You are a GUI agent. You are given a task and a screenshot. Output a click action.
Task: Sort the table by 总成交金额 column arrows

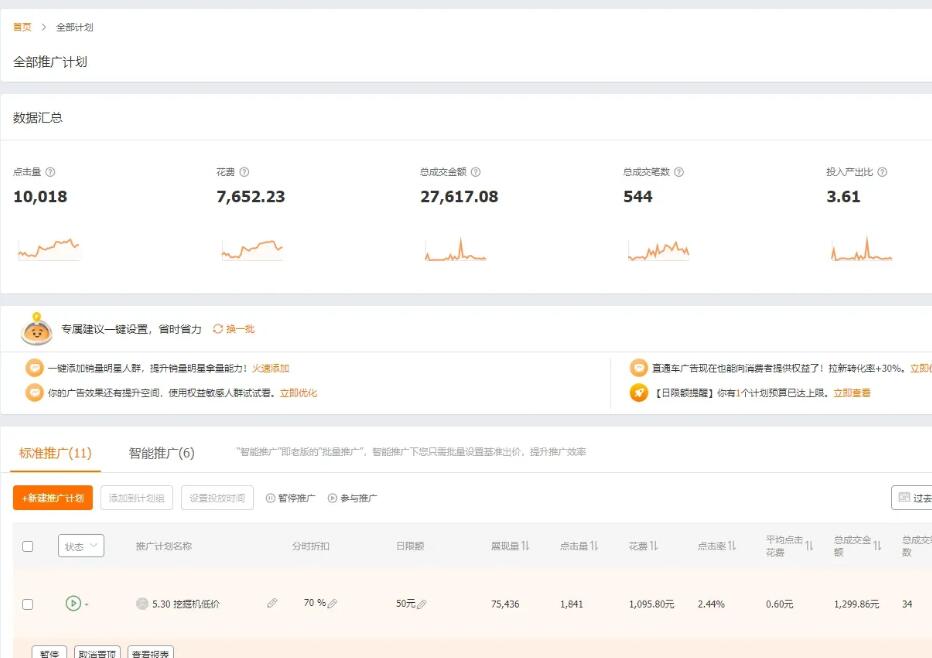pos(877,546)
